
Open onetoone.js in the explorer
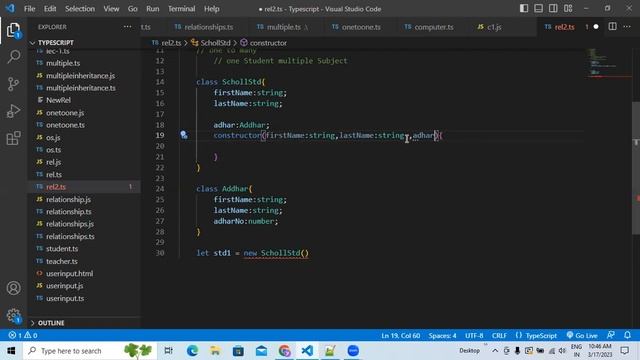[65, 113]
